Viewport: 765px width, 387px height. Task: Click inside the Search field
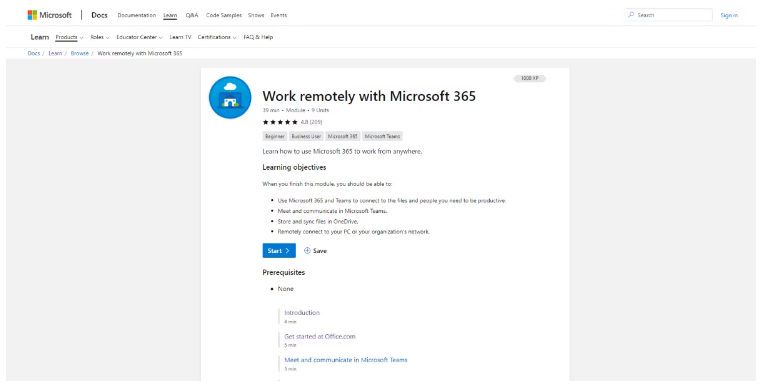669,15
